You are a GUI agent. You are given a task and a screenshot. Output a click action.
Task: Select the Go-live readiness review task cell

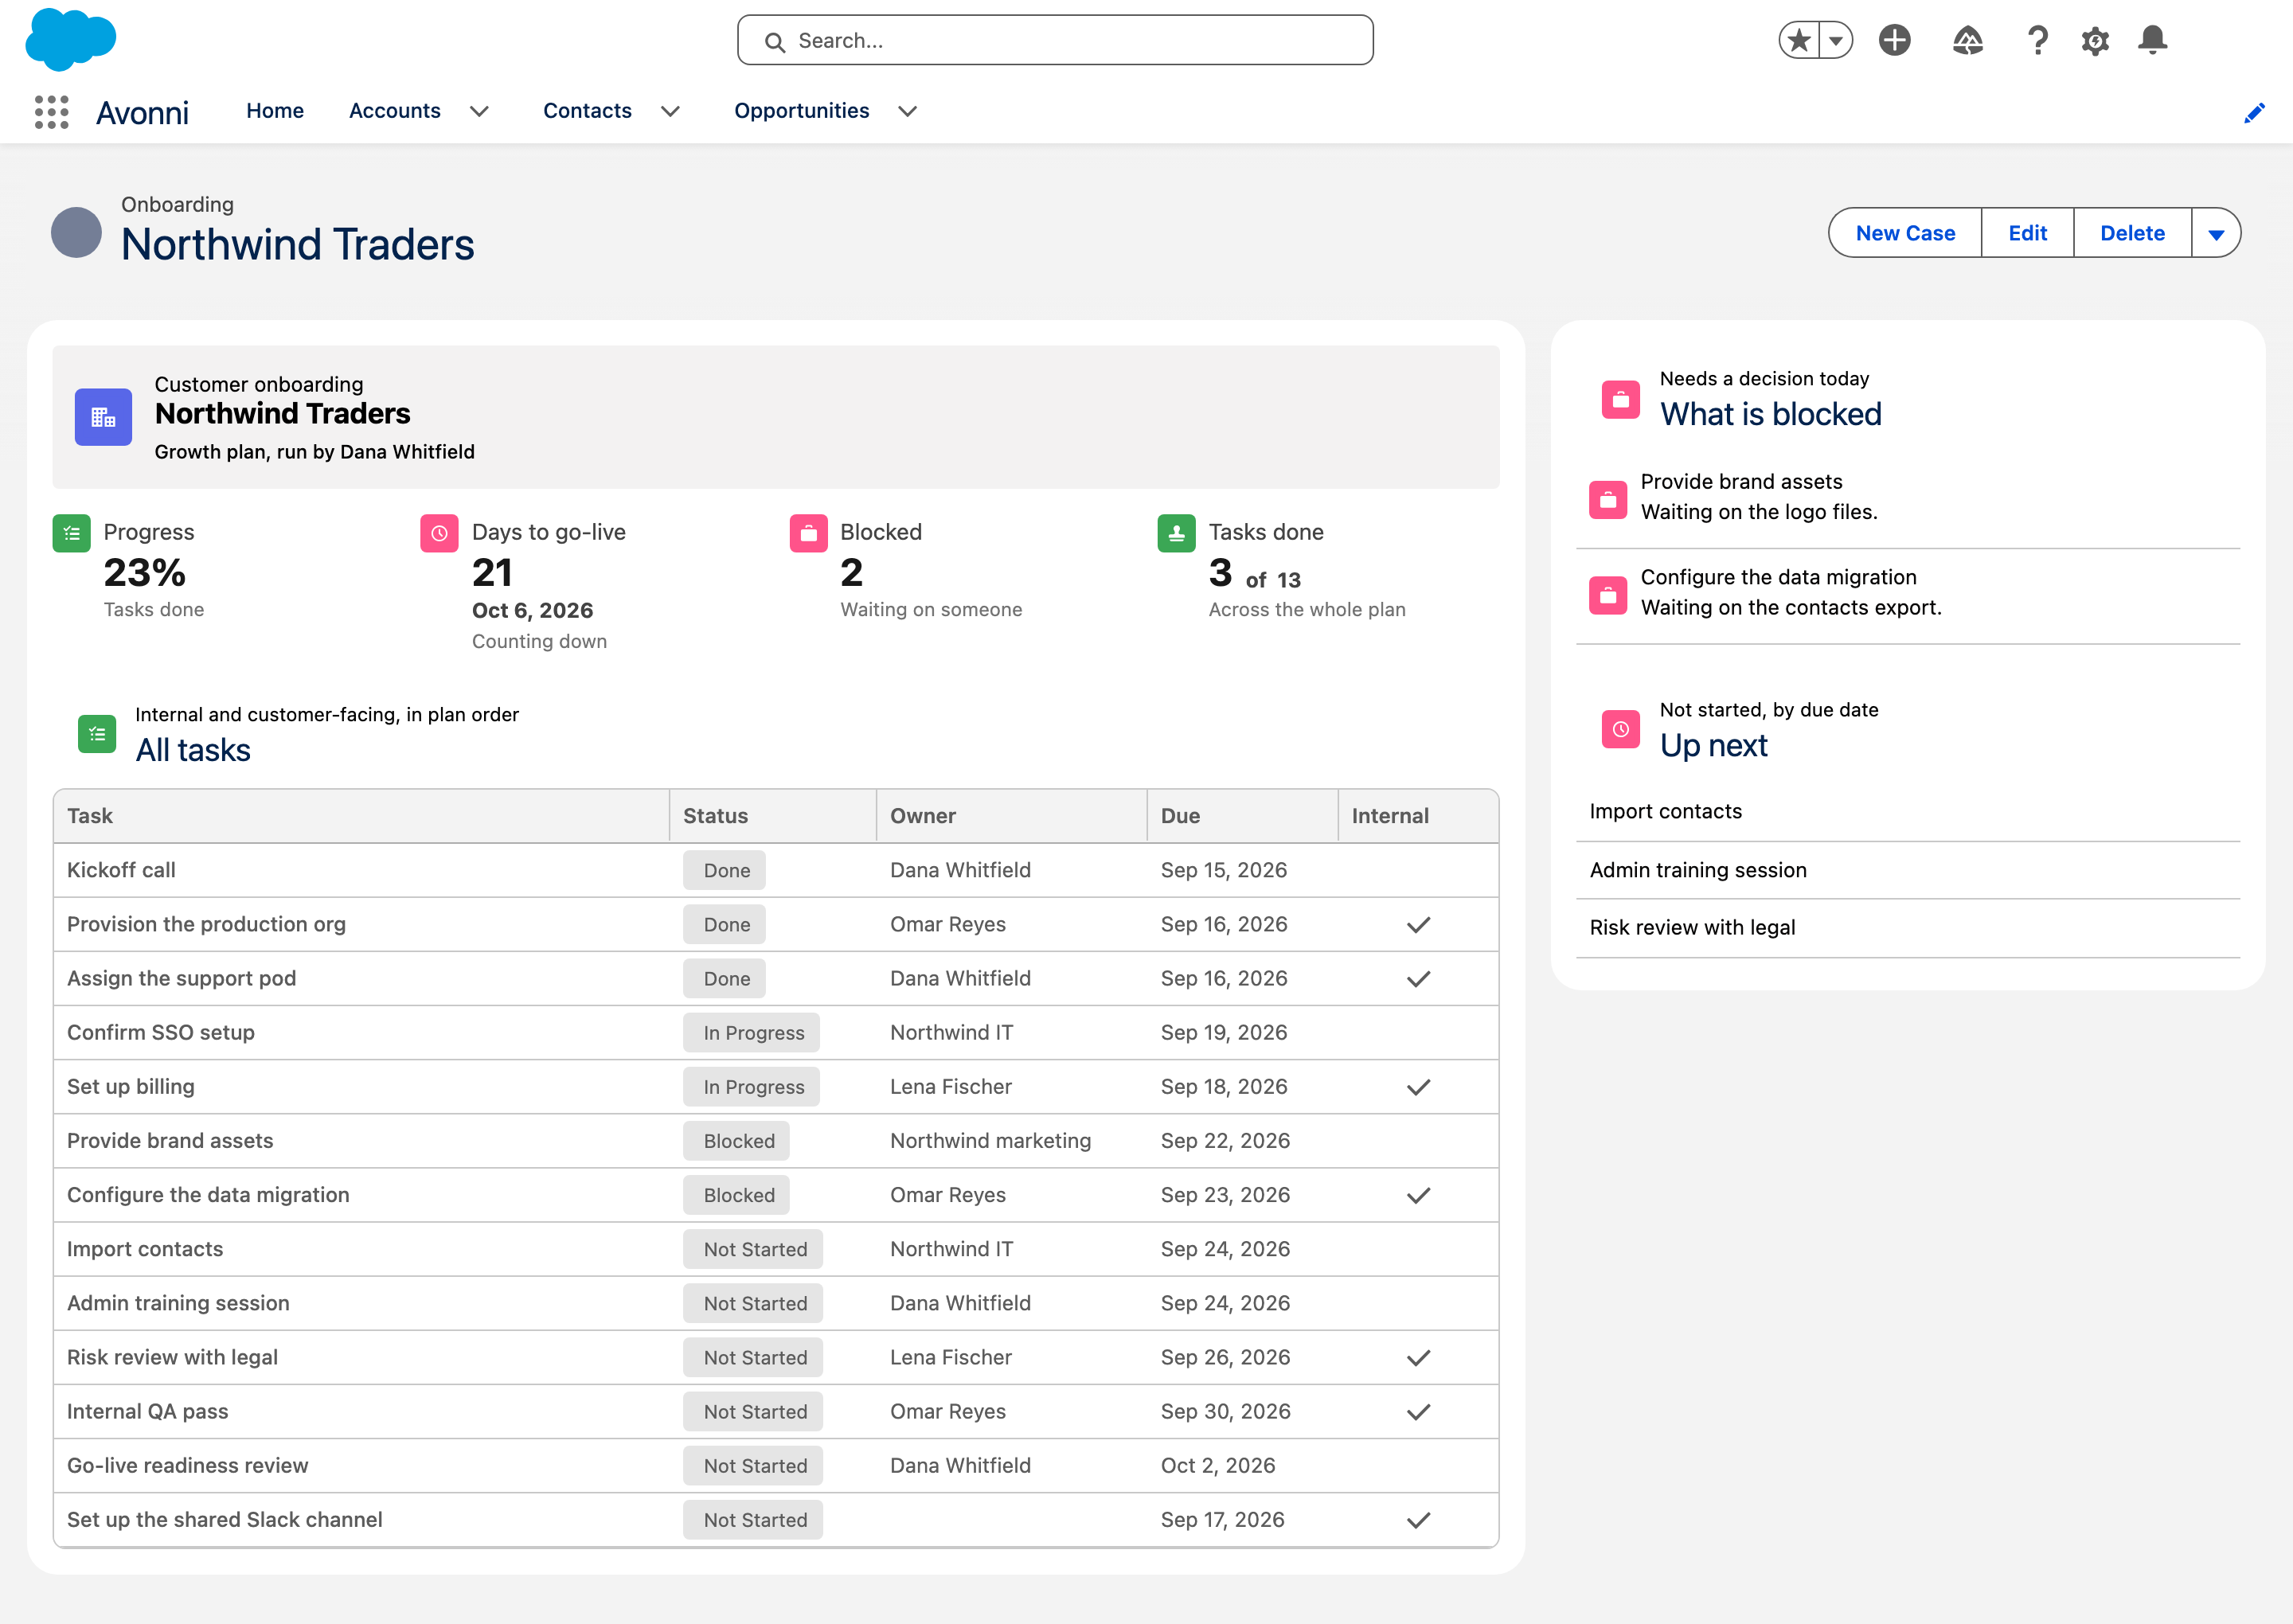tap(361, 1466)
